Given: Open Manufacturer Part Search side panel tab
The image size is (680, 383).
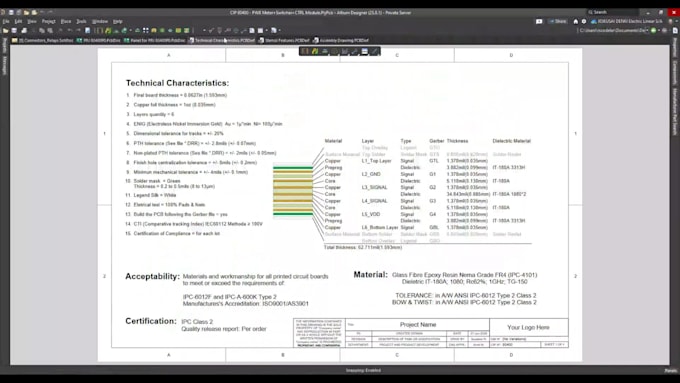Looking at the screenshot, I should click(x=675, y=111).
